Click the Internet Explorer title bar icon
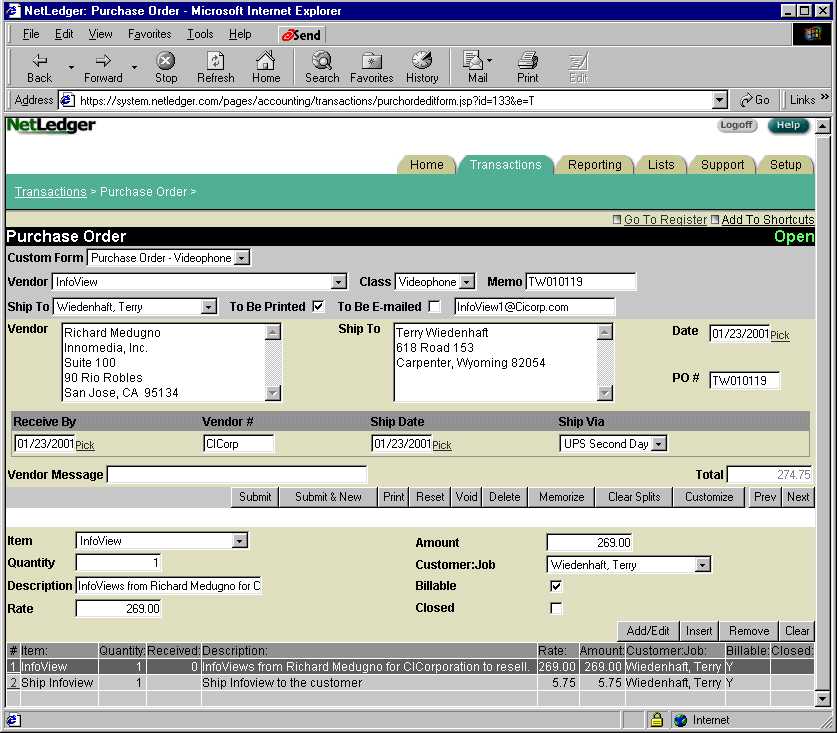The image size is (837, 733). tap(13, 11)
